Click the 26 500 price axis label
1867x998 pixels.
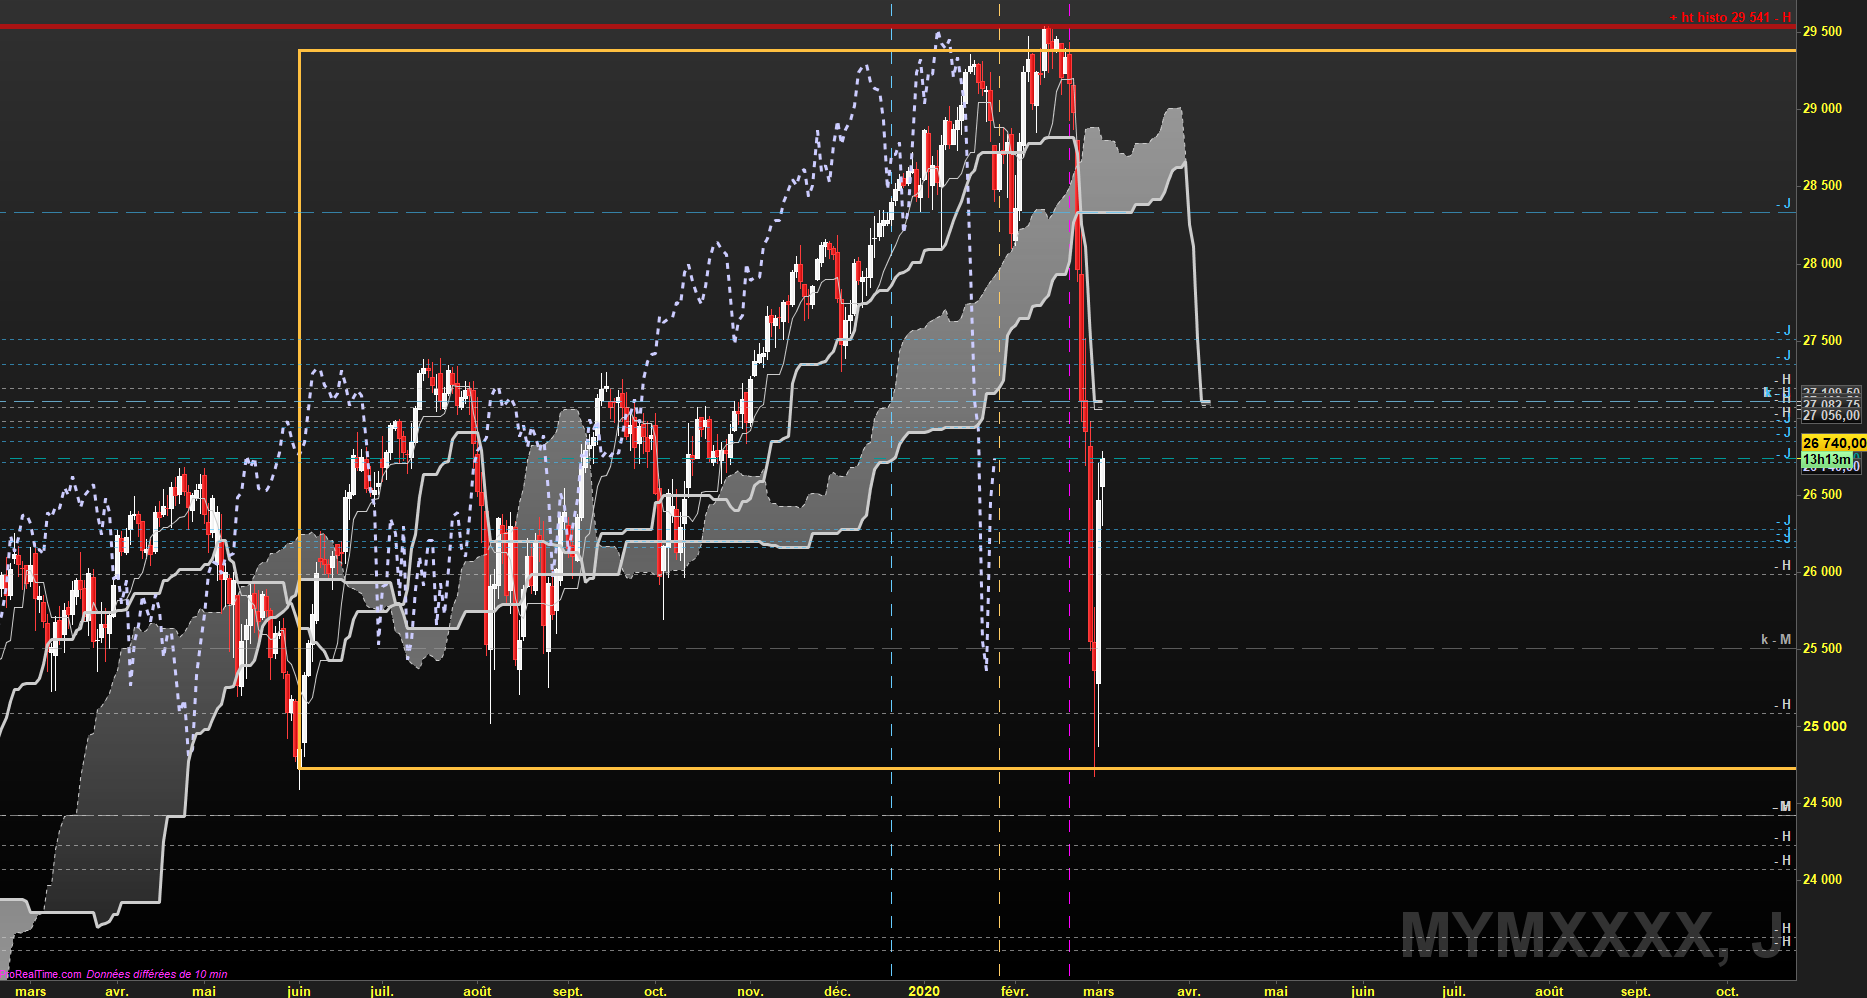1822,495
